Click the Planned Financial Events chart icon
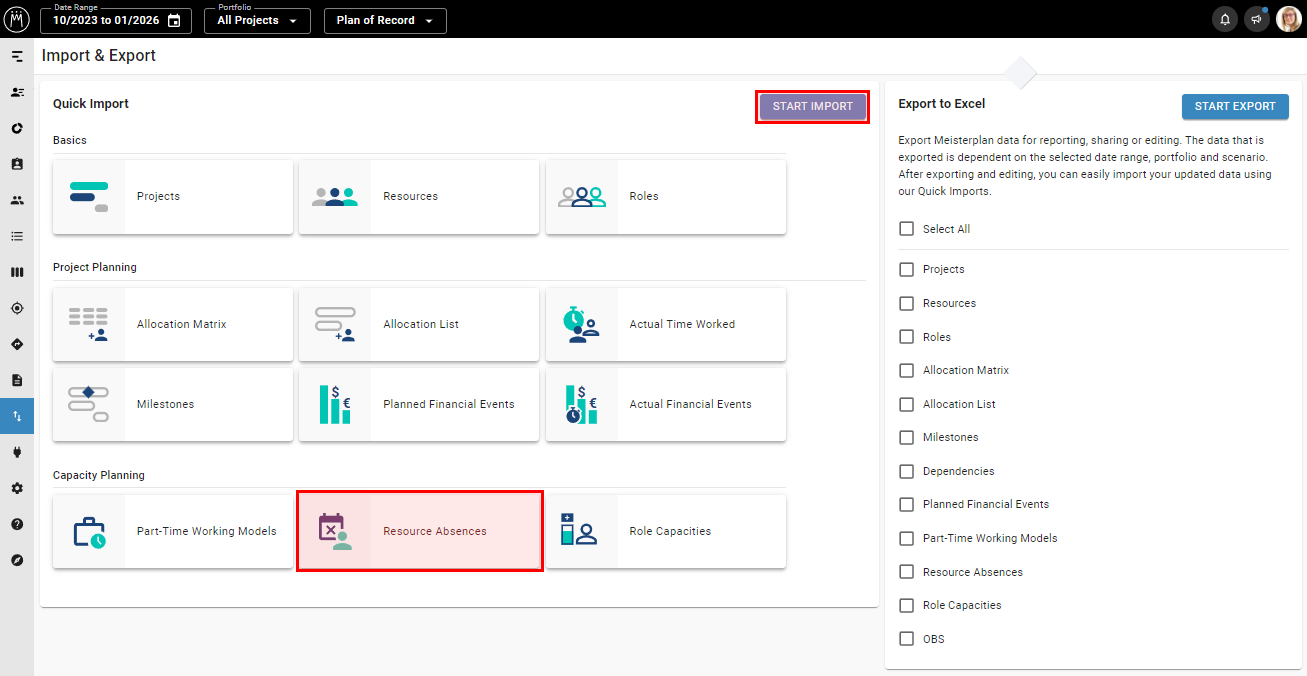 (x=335, y=404)
